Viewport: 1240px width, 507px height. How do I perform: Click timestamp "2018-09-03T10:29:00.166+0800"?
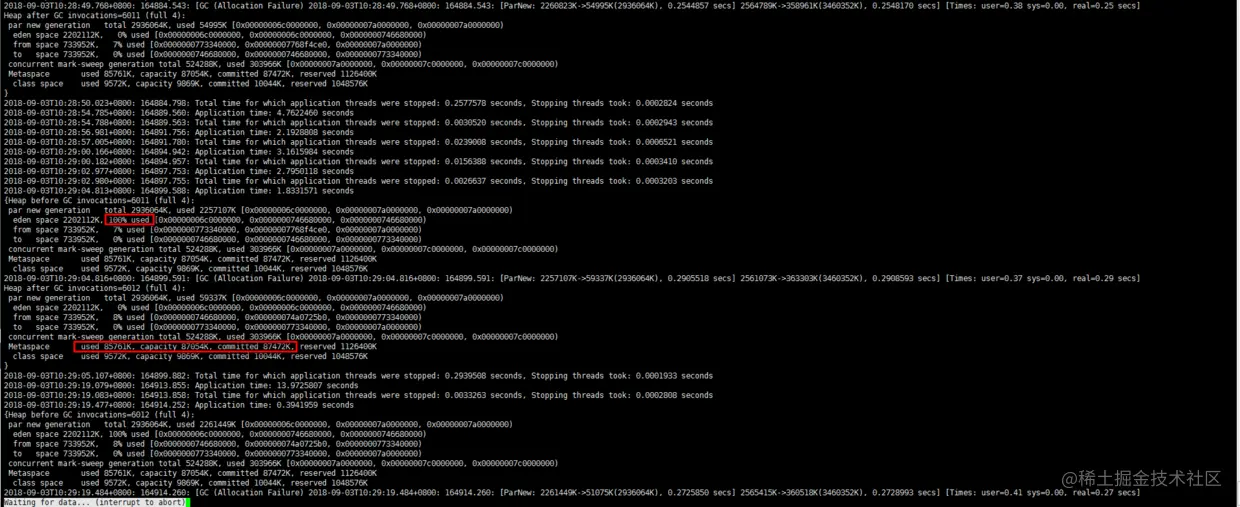[x=70, y=152]
